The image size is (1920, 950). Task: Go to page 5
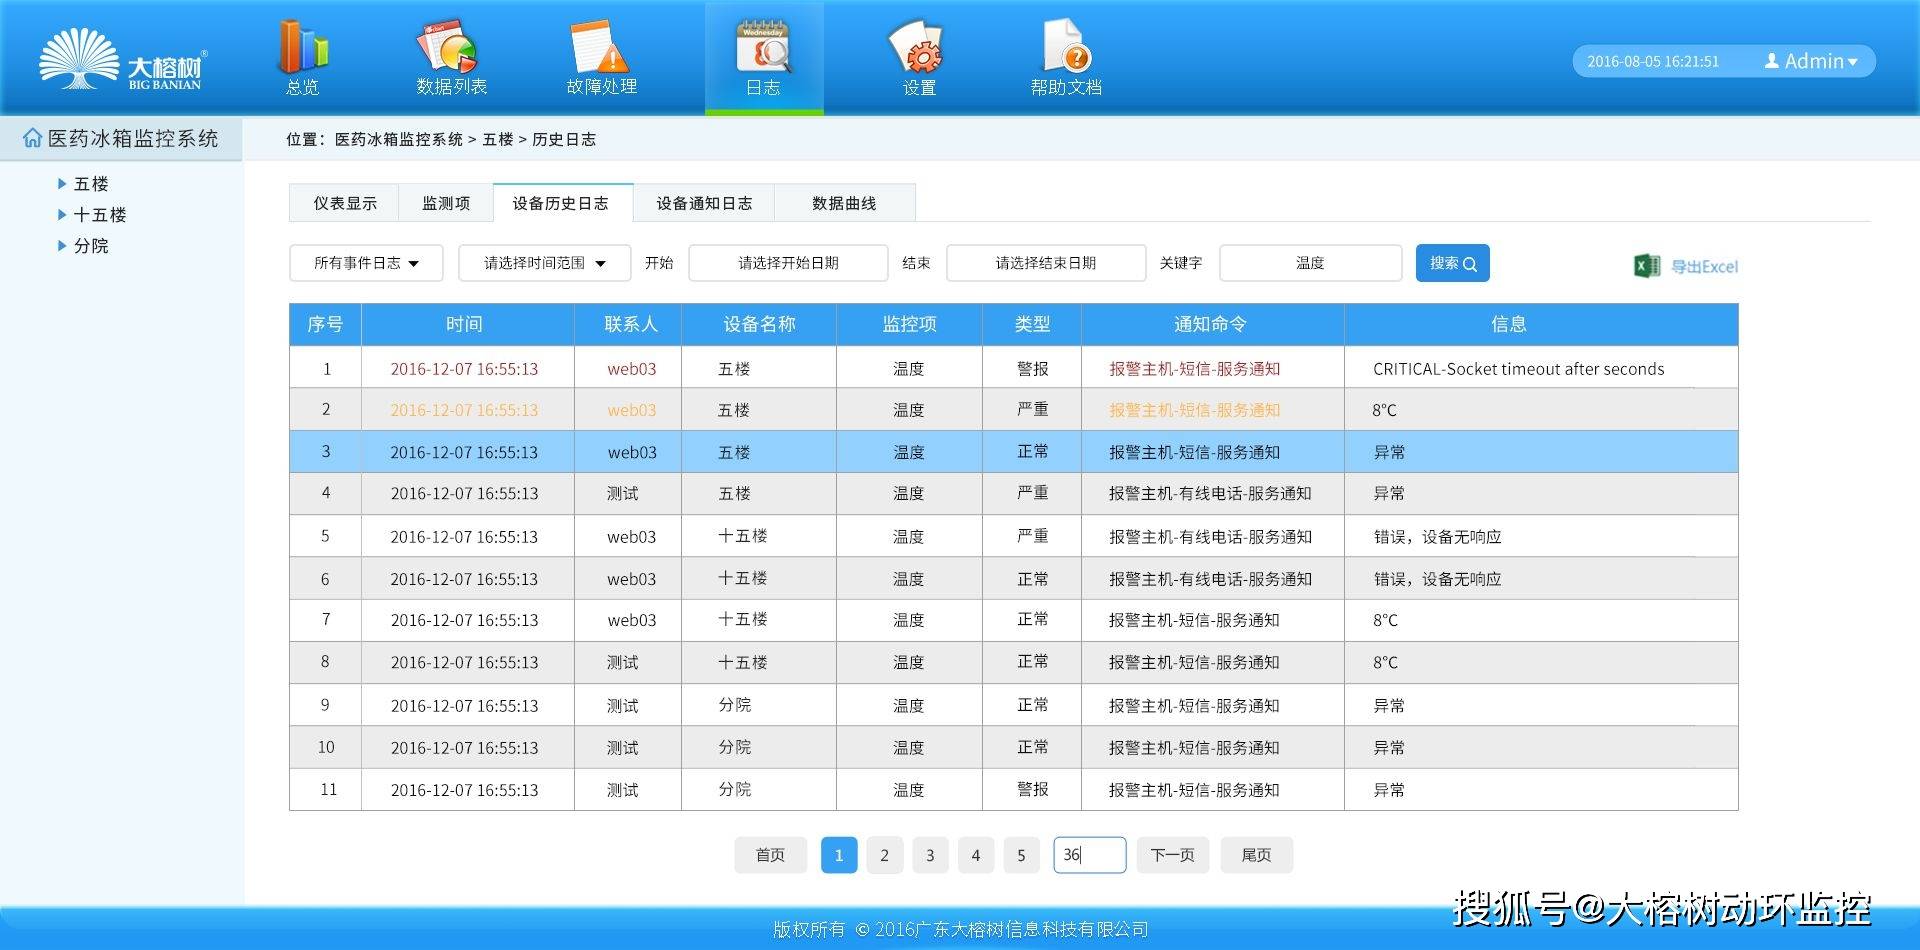pyautogui.click(x=1021, y=855)
